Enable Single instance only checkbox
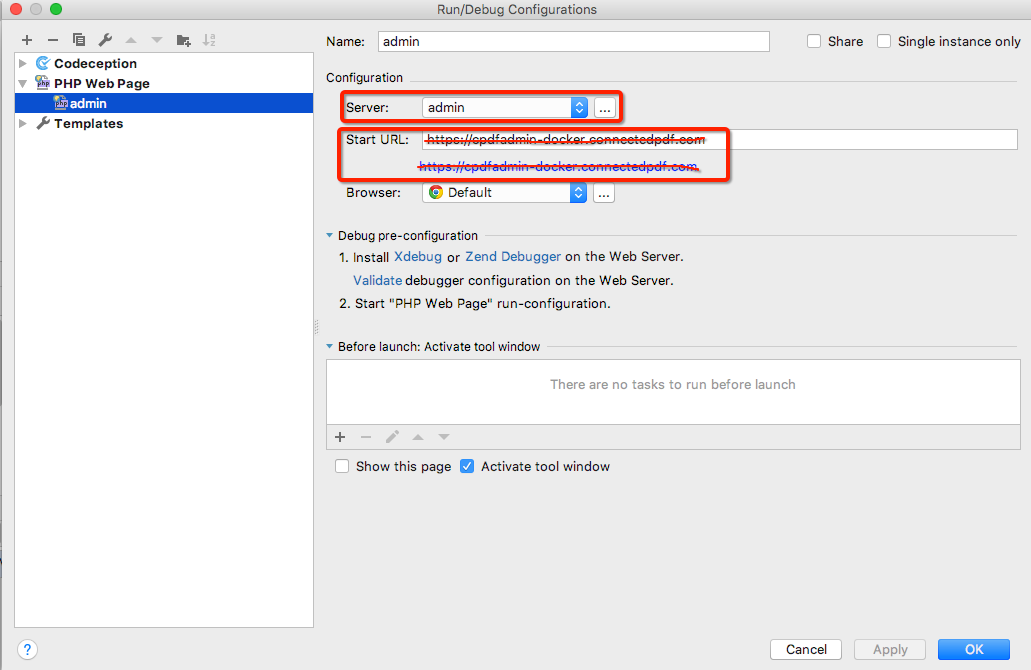This screenshot has width=1031, height=670. point(884,41)
